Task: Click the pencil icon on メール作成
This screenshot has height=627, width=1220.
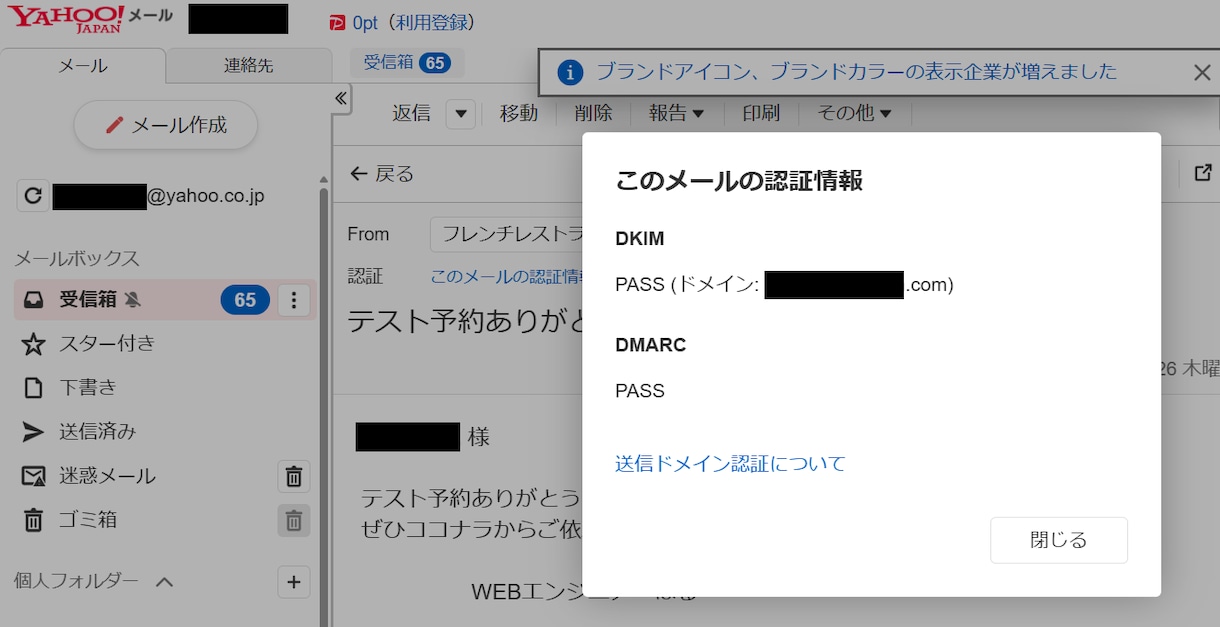Action: pos(114,125)
